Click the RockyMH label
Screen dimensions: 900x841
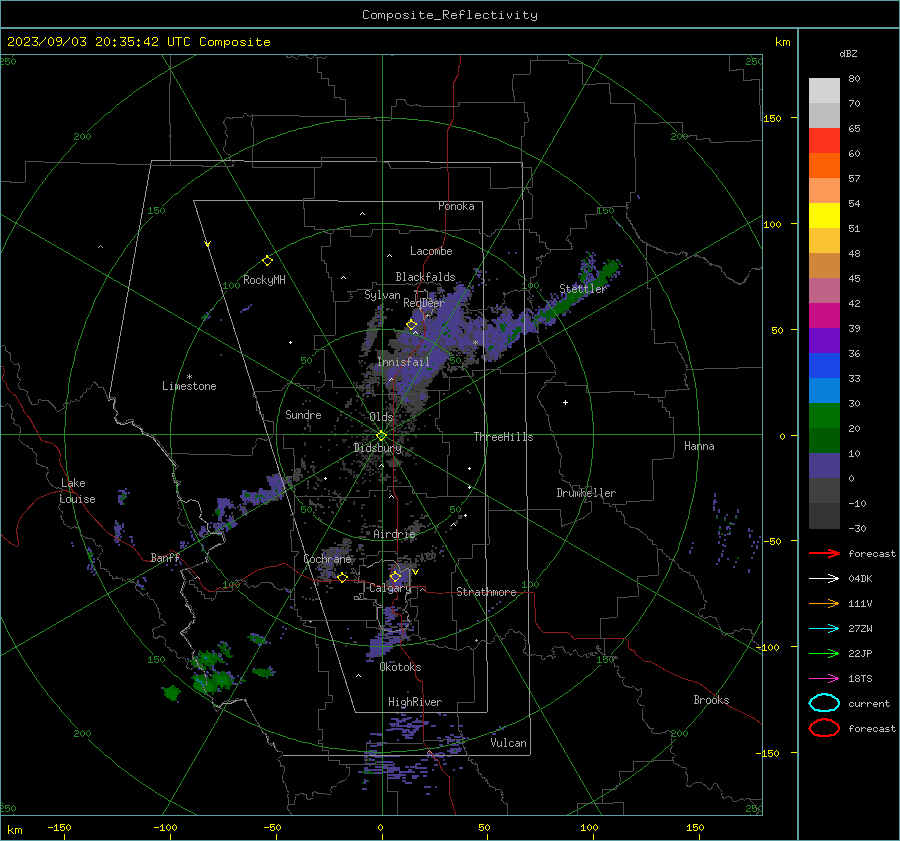tap(264, 280)
